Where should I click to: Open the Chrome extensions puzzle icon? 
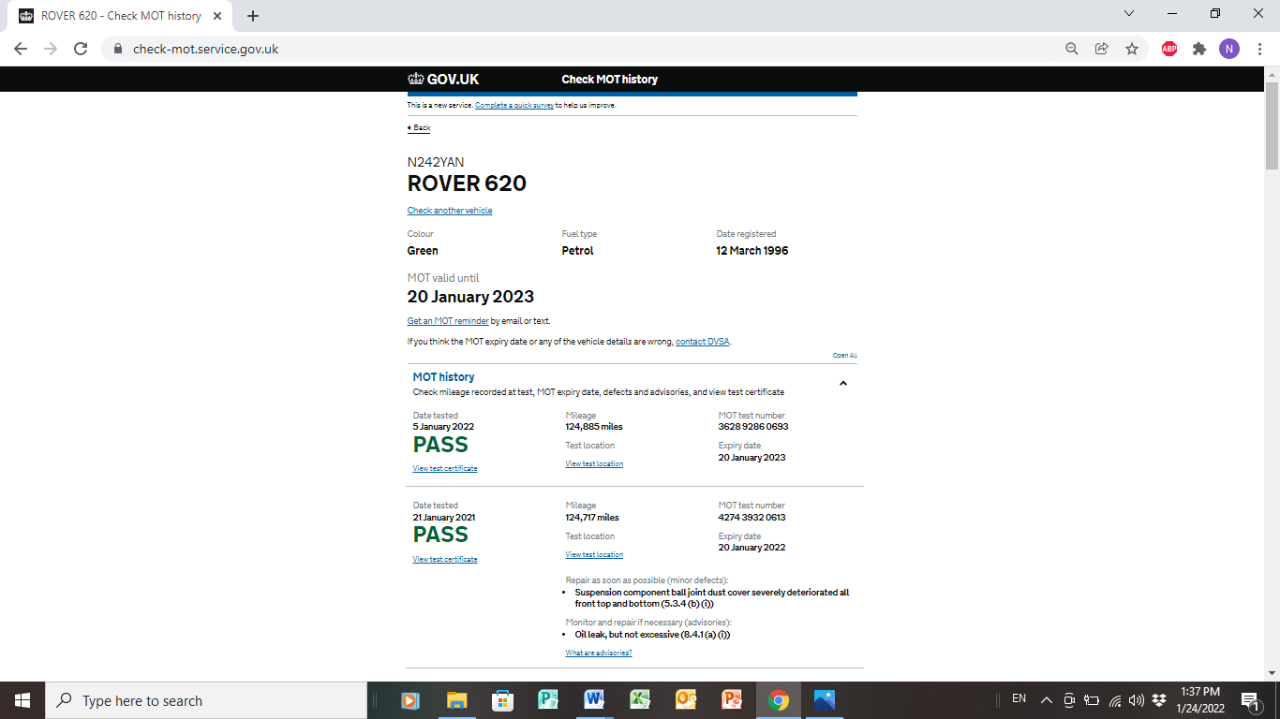point(1199,48)
